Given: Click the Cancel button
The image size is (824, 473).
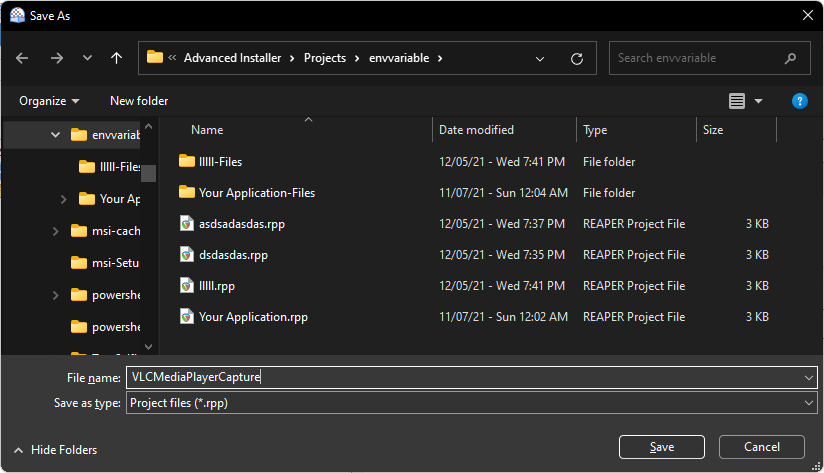Looking at the screenshot, I should pyautogui.click(x=761, y=447).
